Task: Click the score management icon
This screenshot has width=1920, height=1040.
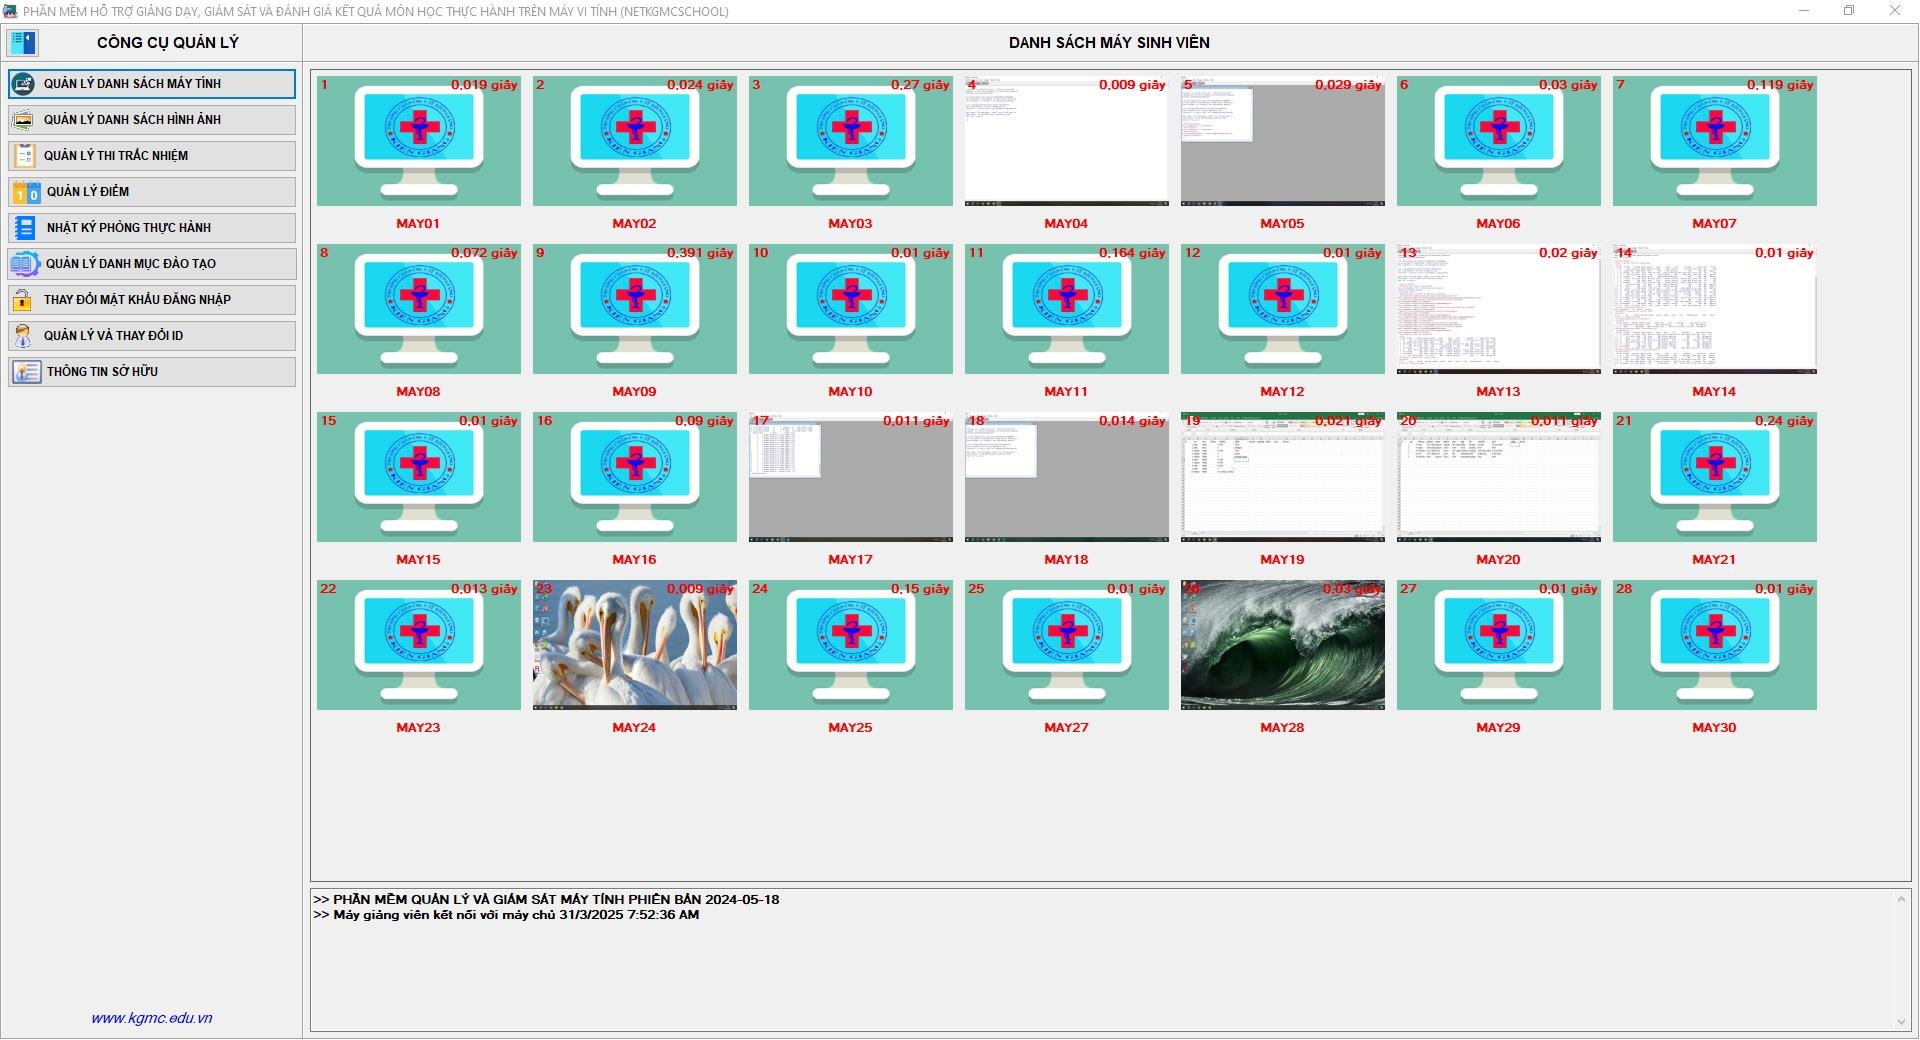Action: [x=25, y=192]
